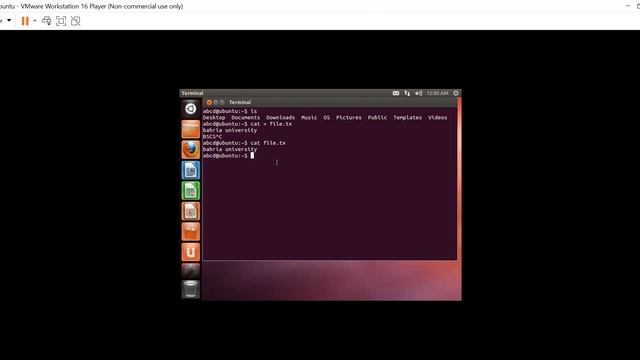Open LibreOffice Impress from the launcher
The width and height of the screenshot is (640, 360).
click(x=191, y=211)
